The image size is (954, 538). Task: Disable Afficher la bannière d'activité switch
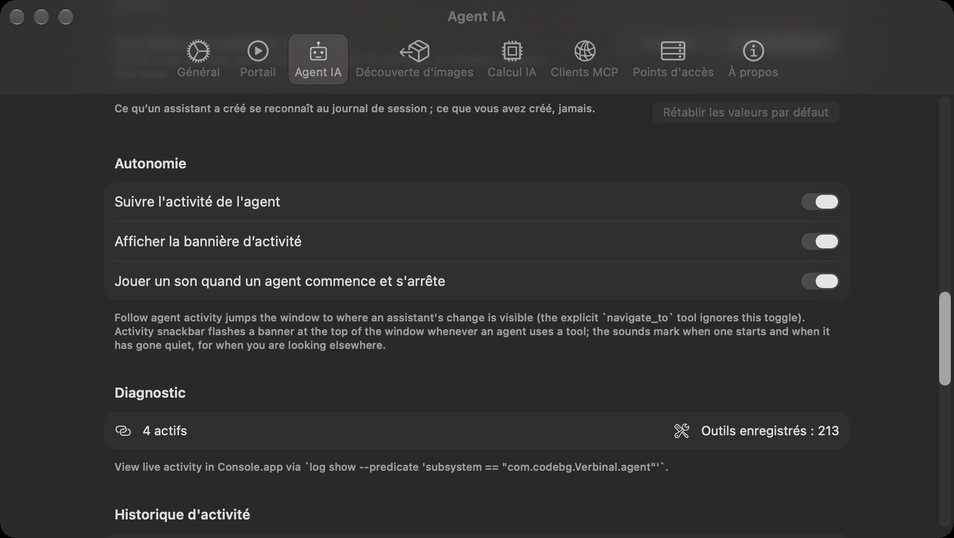820,242
